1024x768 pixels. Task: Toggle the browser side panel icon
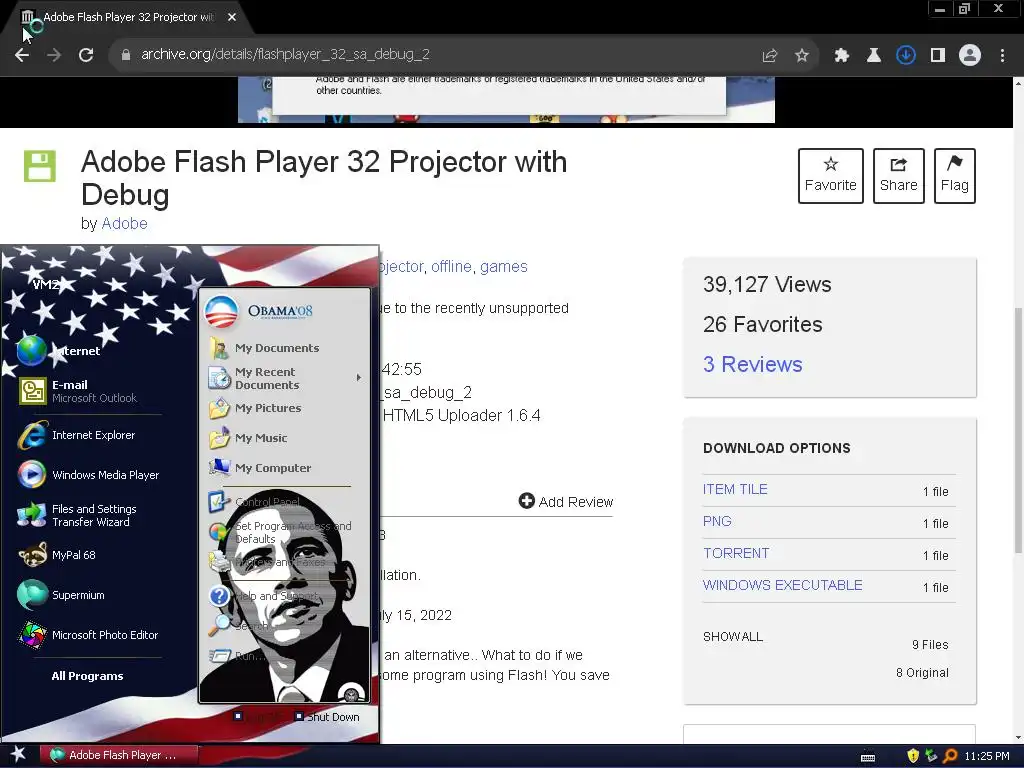938,55
